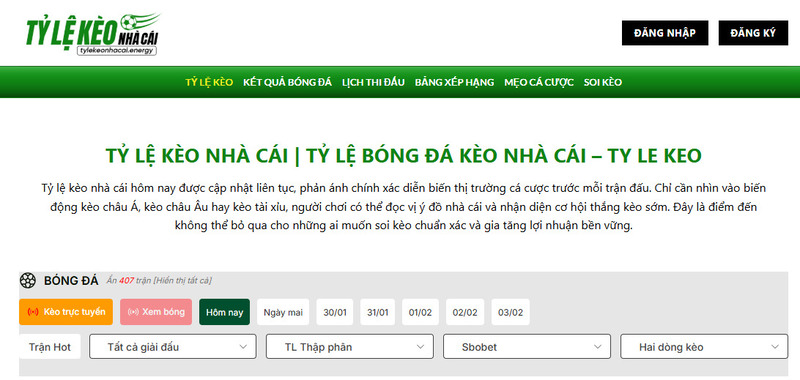Expand the Tất cả giải đấu dropdown
The width and height of the screenshot is (800, 380).
[173, 347]
